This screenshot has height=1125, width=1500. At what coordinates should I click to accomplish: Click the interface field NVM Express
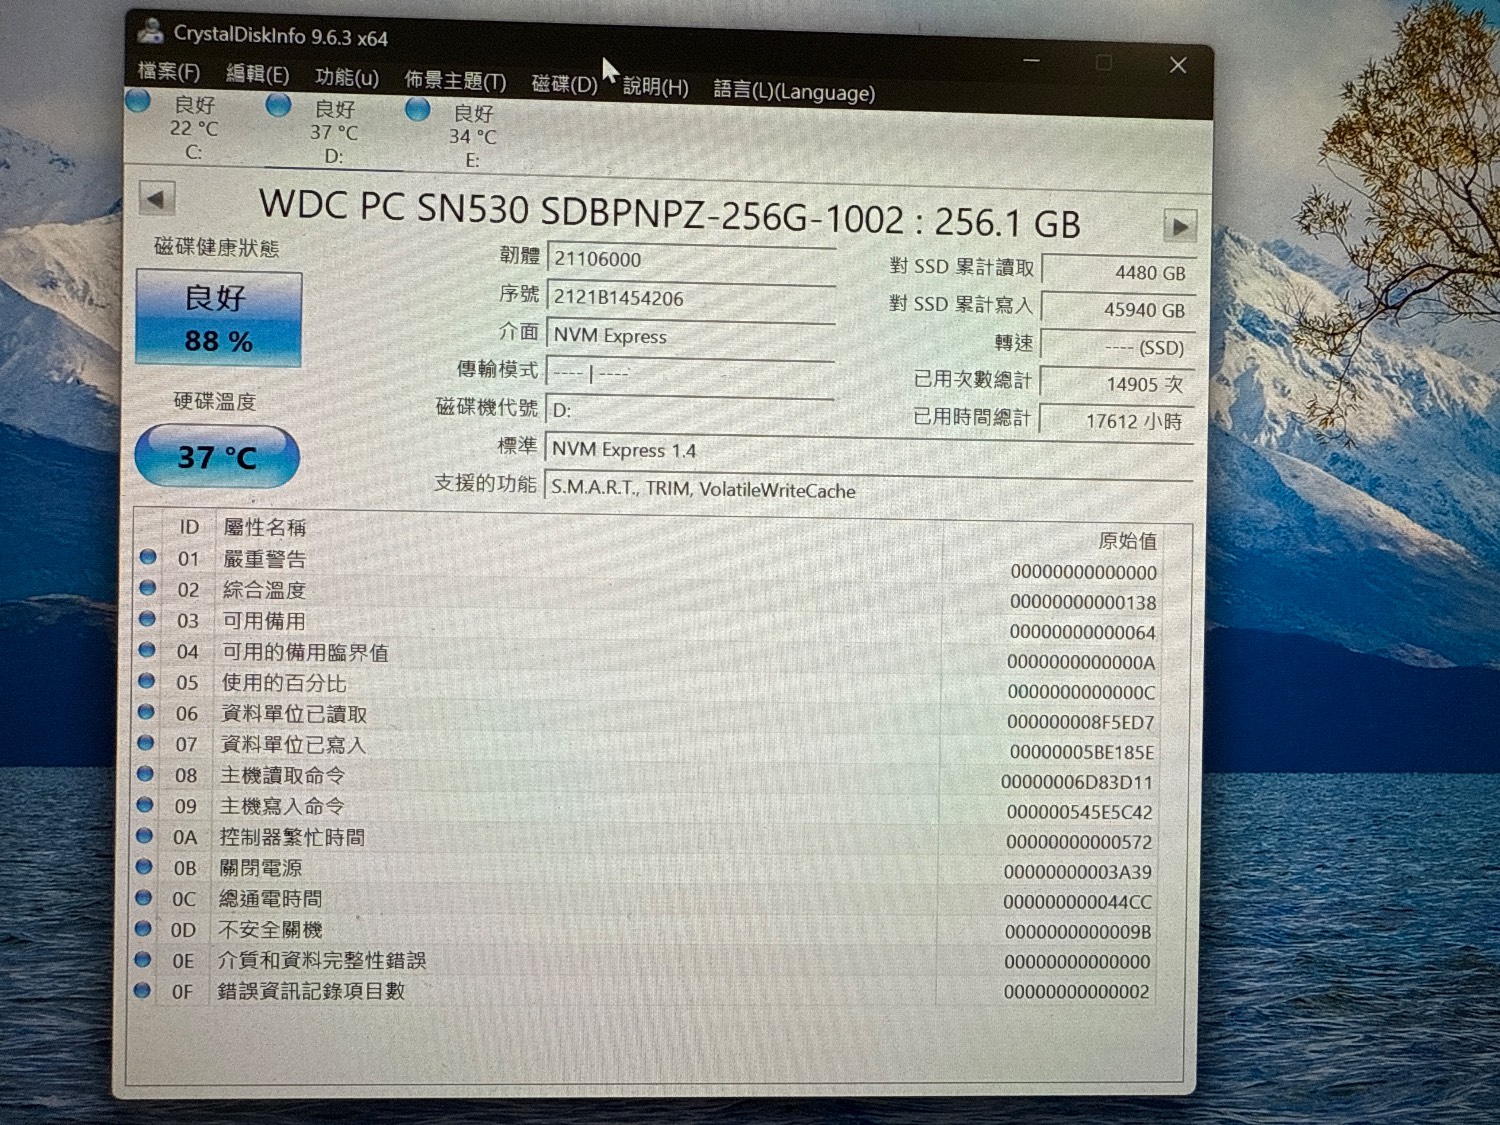[x=690, y=336]
